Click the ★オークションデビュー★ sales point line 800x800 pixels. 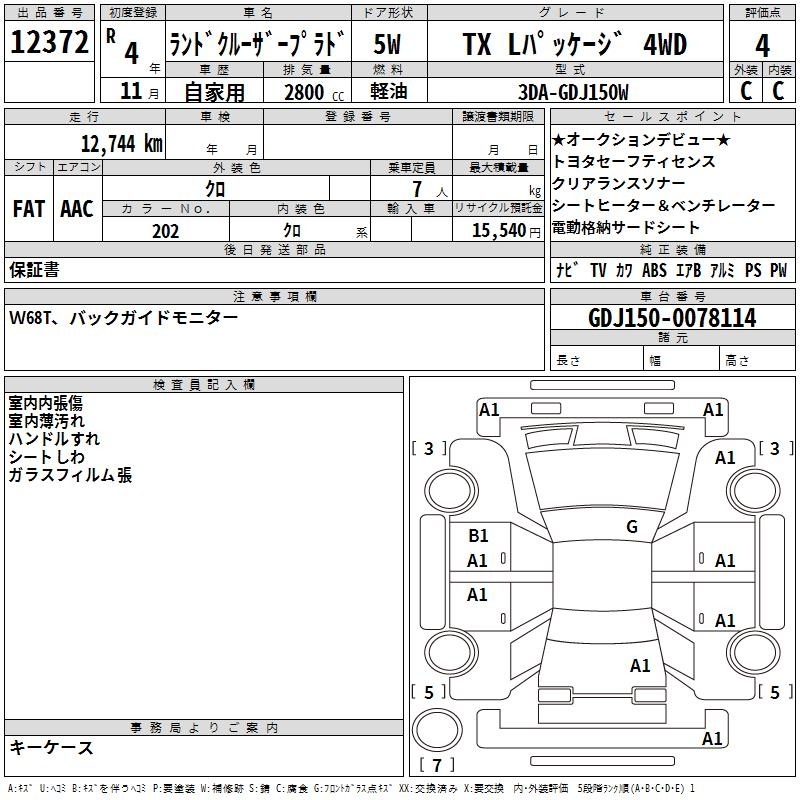pyautogui.click(x=641, y=140)
